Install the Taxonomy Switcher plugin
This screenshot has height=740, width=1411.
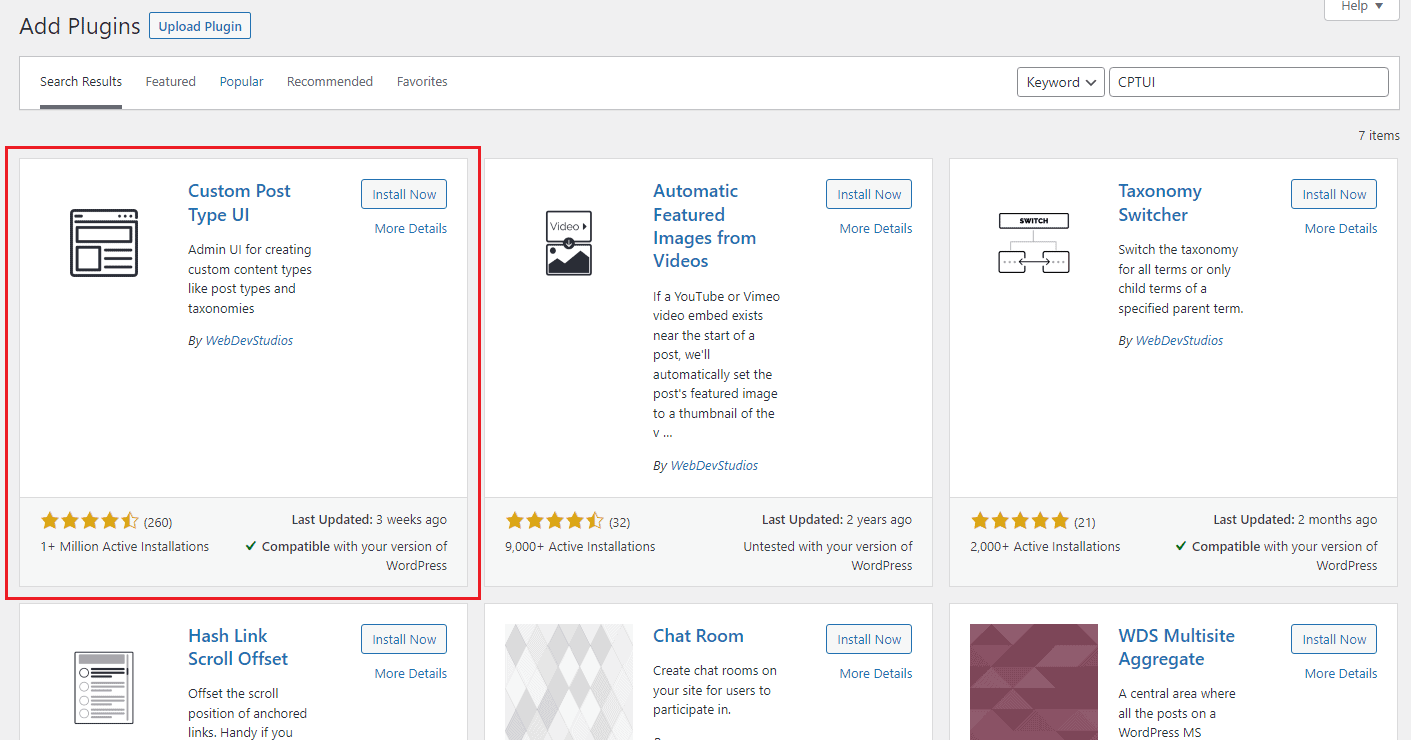click(1334, 195)
